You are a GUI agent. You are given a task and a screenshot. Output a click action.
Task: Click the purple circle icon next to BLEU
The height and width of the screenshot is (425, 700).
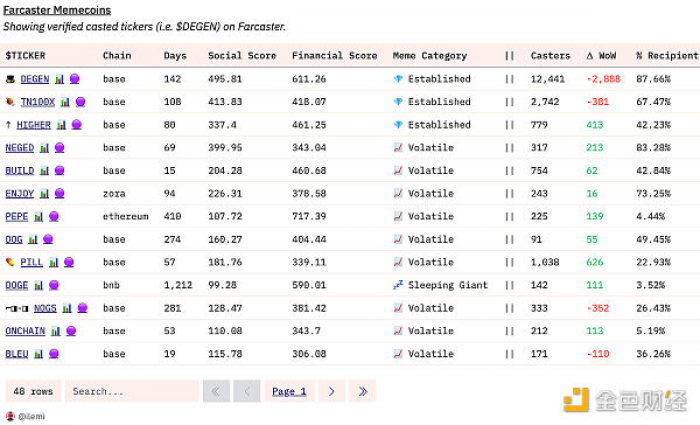click(54, 354)
